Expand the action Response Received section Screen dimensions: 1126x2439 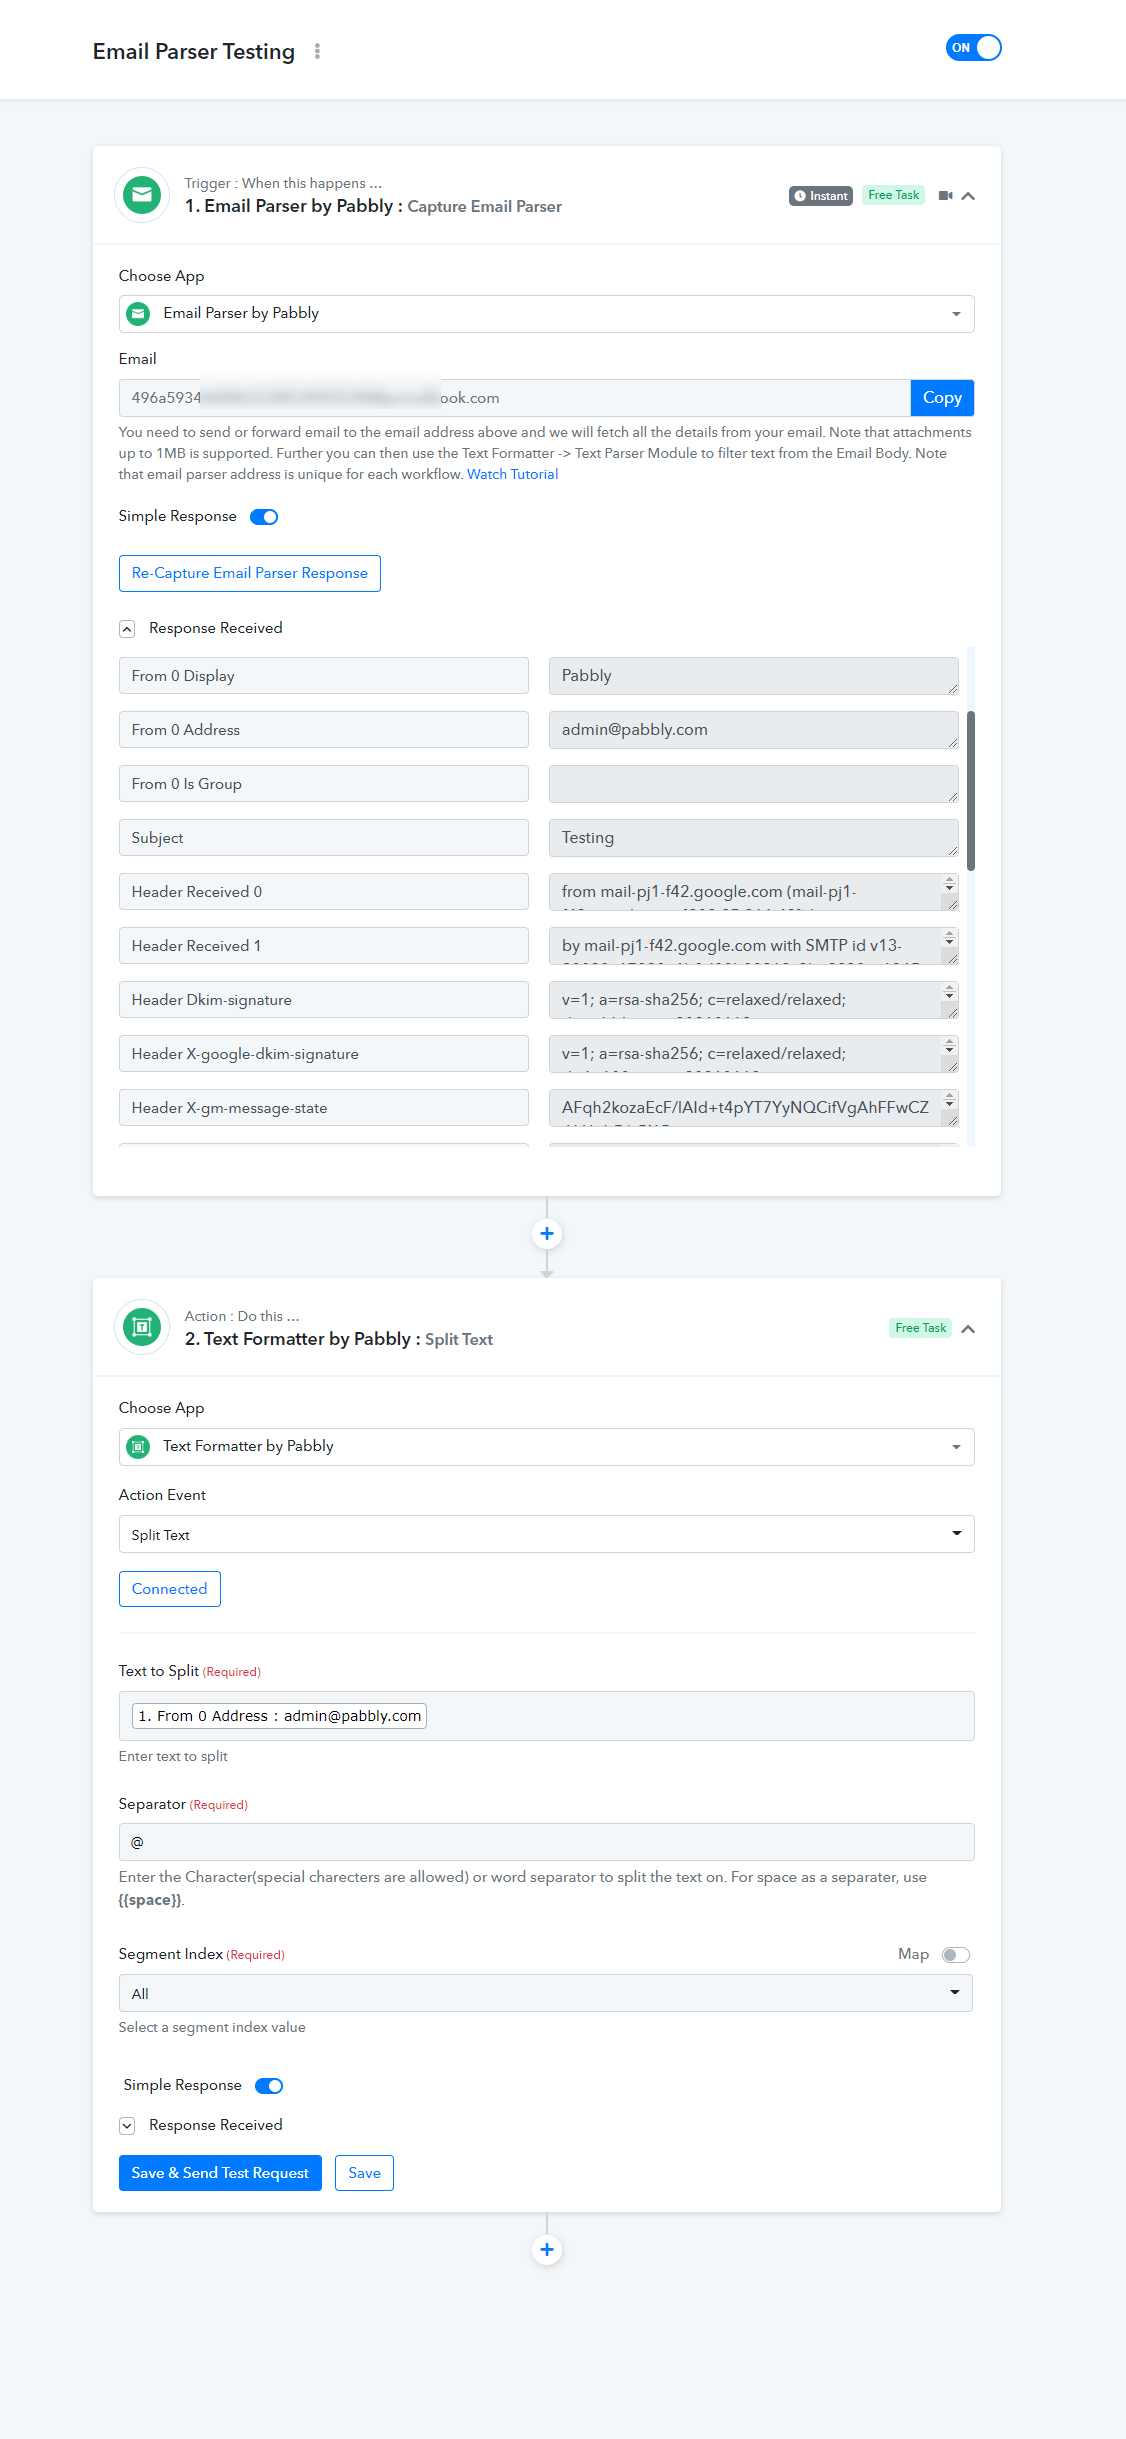coord(127,2126)
